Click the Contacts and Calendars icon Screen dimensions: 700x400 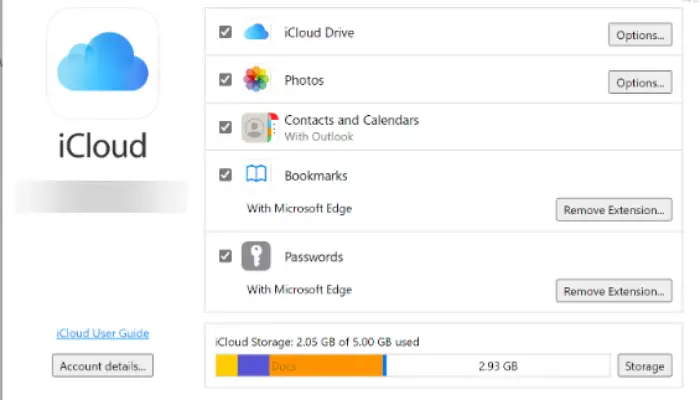click(260, 127)
